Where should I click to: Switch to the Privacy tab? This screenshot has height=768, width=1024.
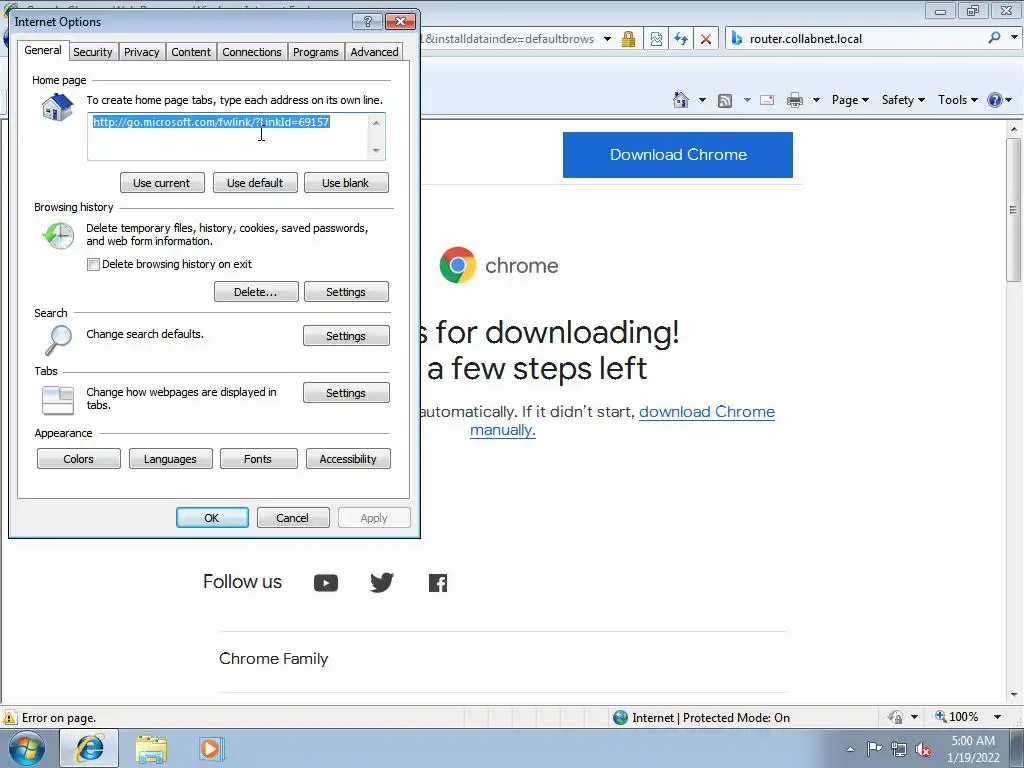(x=142, y=52)
